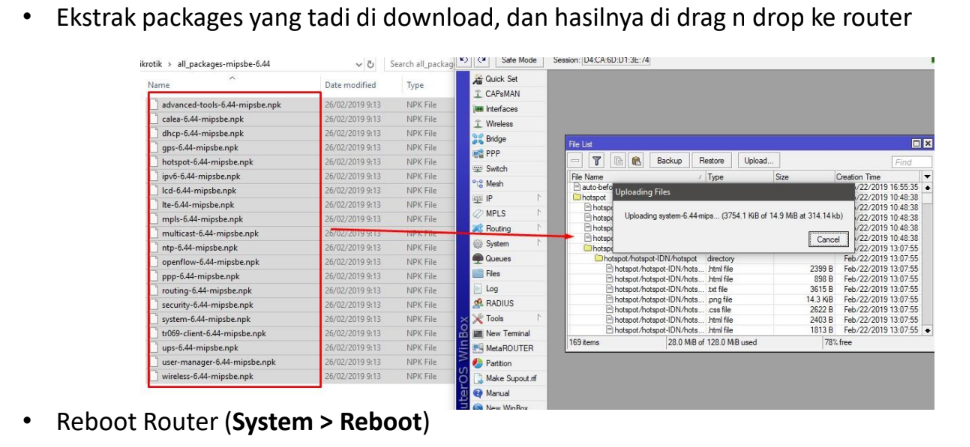The width and height of the screenshot is (970, 447).
Task: Cancel the file upload
Action: [828, 239]
